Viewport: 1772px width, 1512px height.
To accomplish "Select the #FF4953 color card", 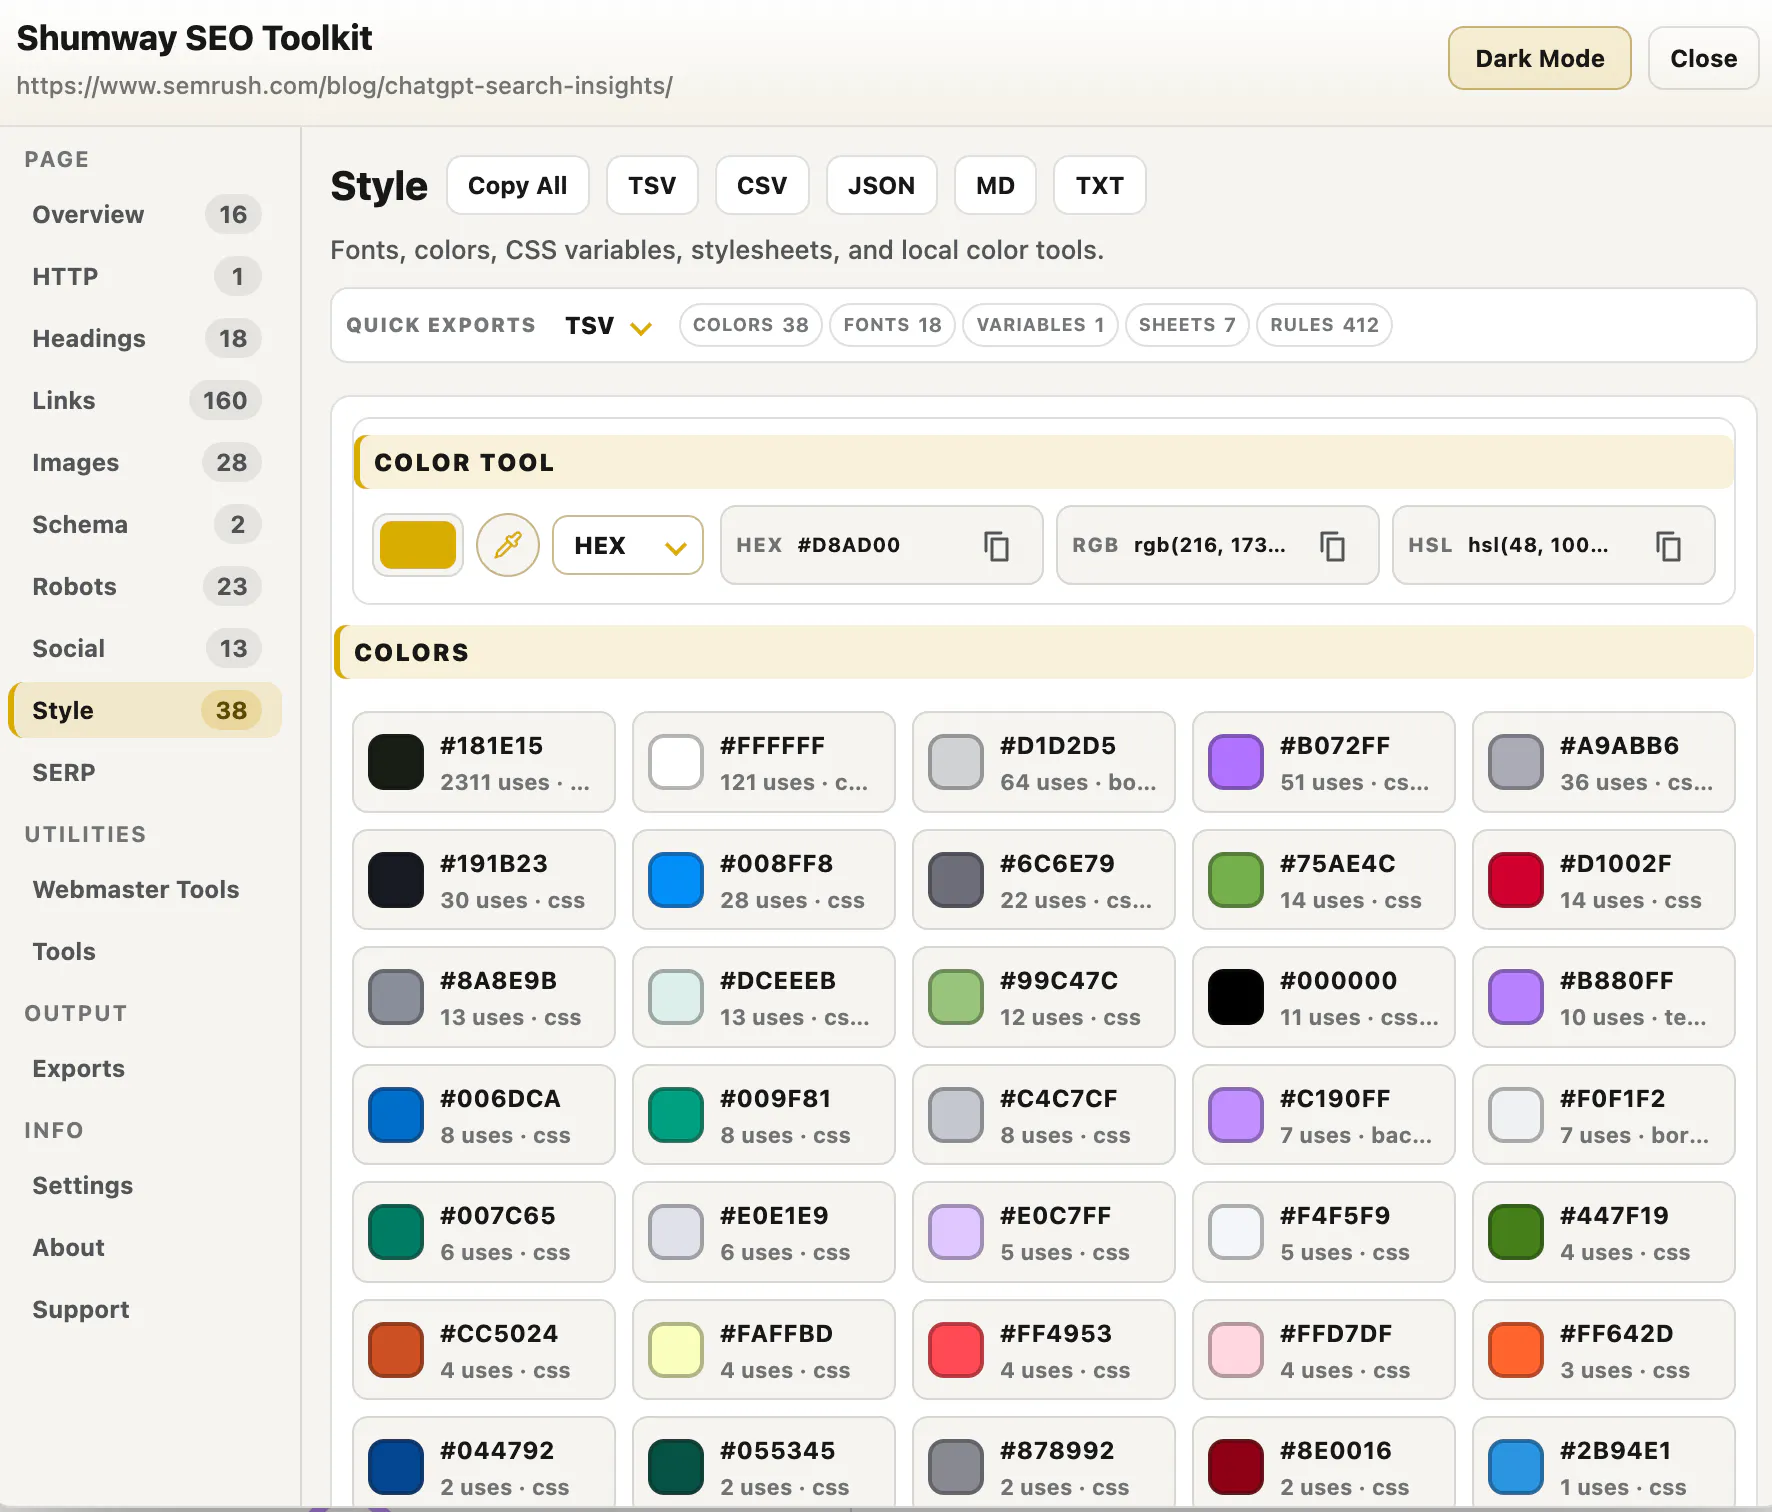I will point(1044,1350).
